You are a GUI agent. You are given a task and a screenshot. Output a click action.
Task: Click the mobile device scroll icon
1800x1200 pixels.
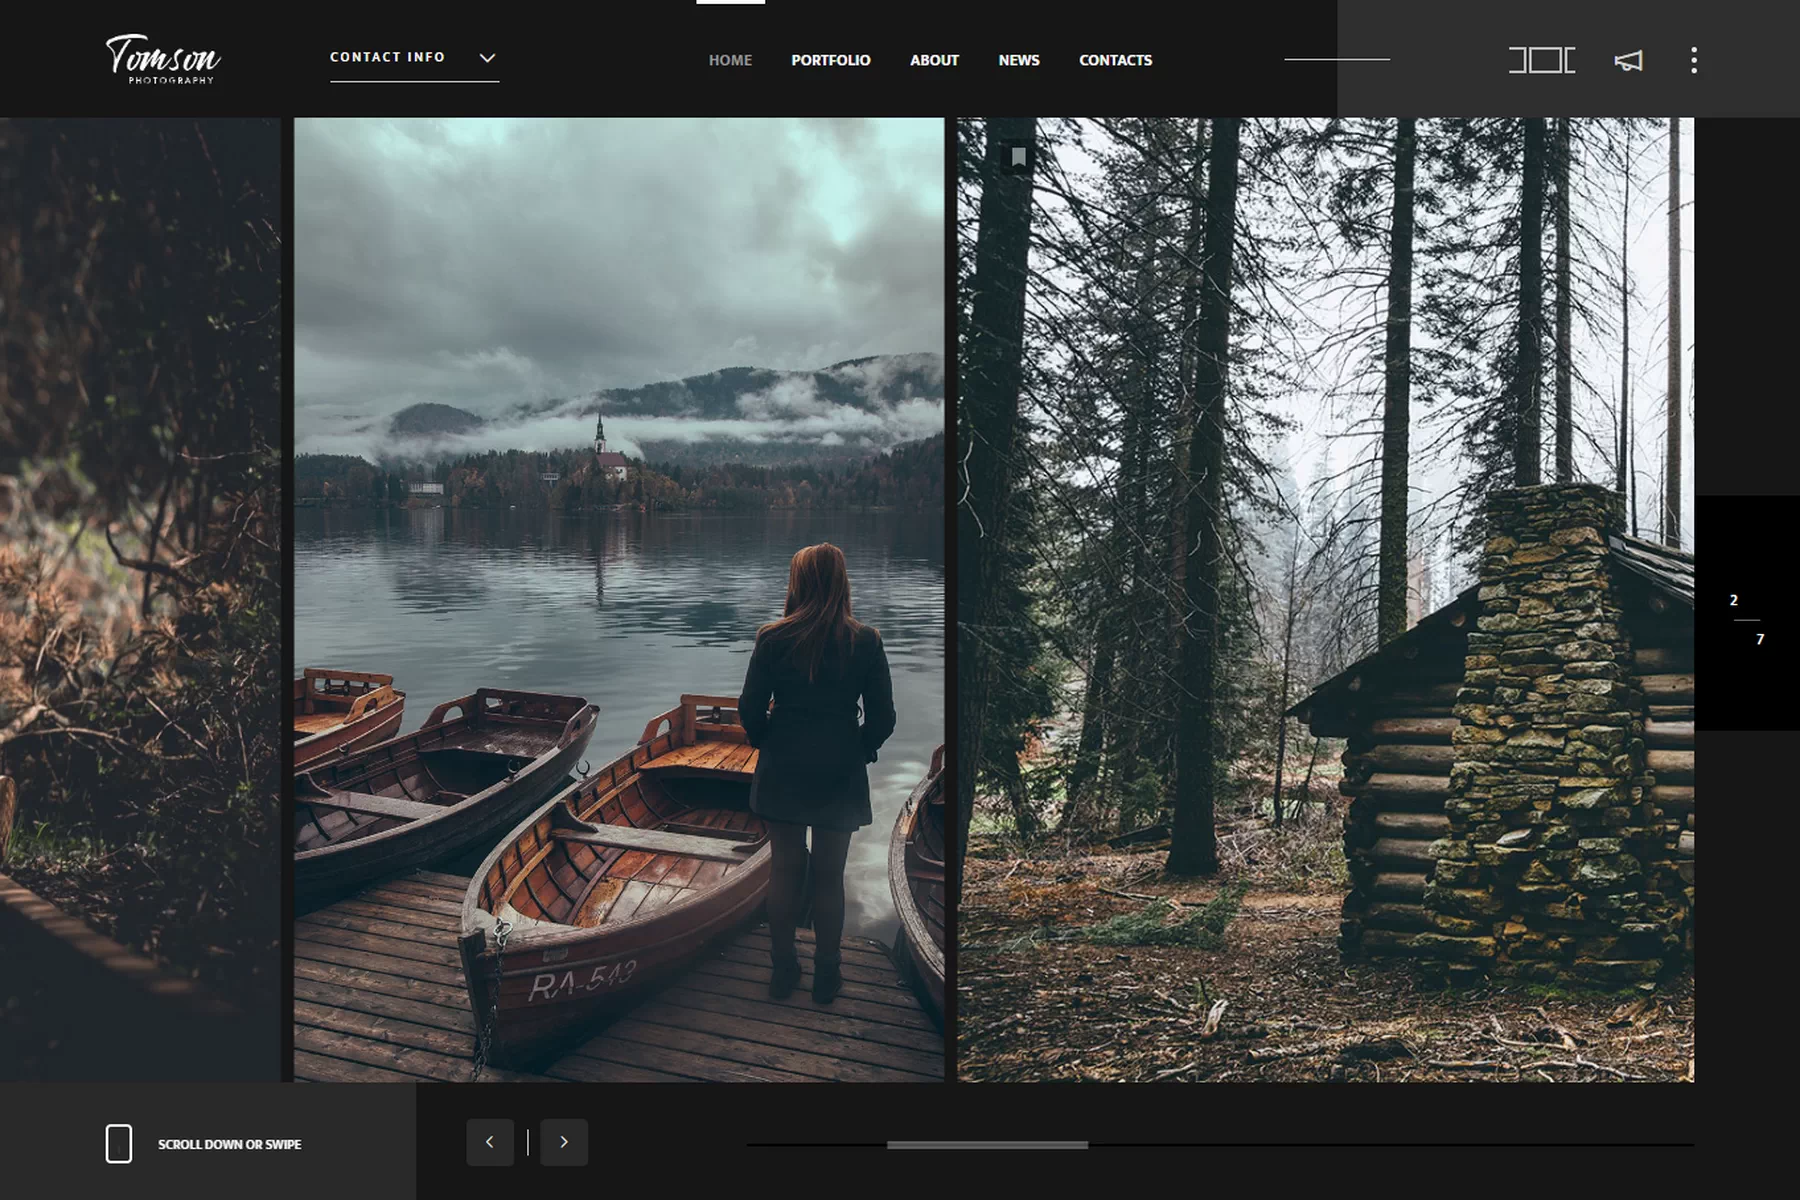[119, 1143]
